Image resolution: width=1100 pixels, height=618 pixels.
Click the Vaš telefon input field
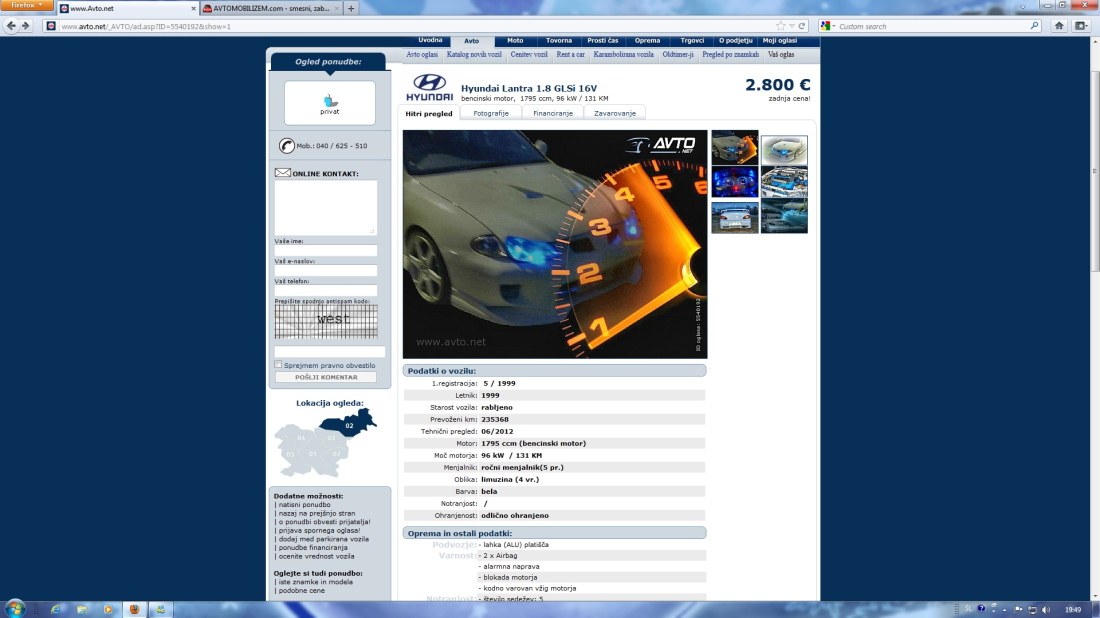click(x=326, y=290)
